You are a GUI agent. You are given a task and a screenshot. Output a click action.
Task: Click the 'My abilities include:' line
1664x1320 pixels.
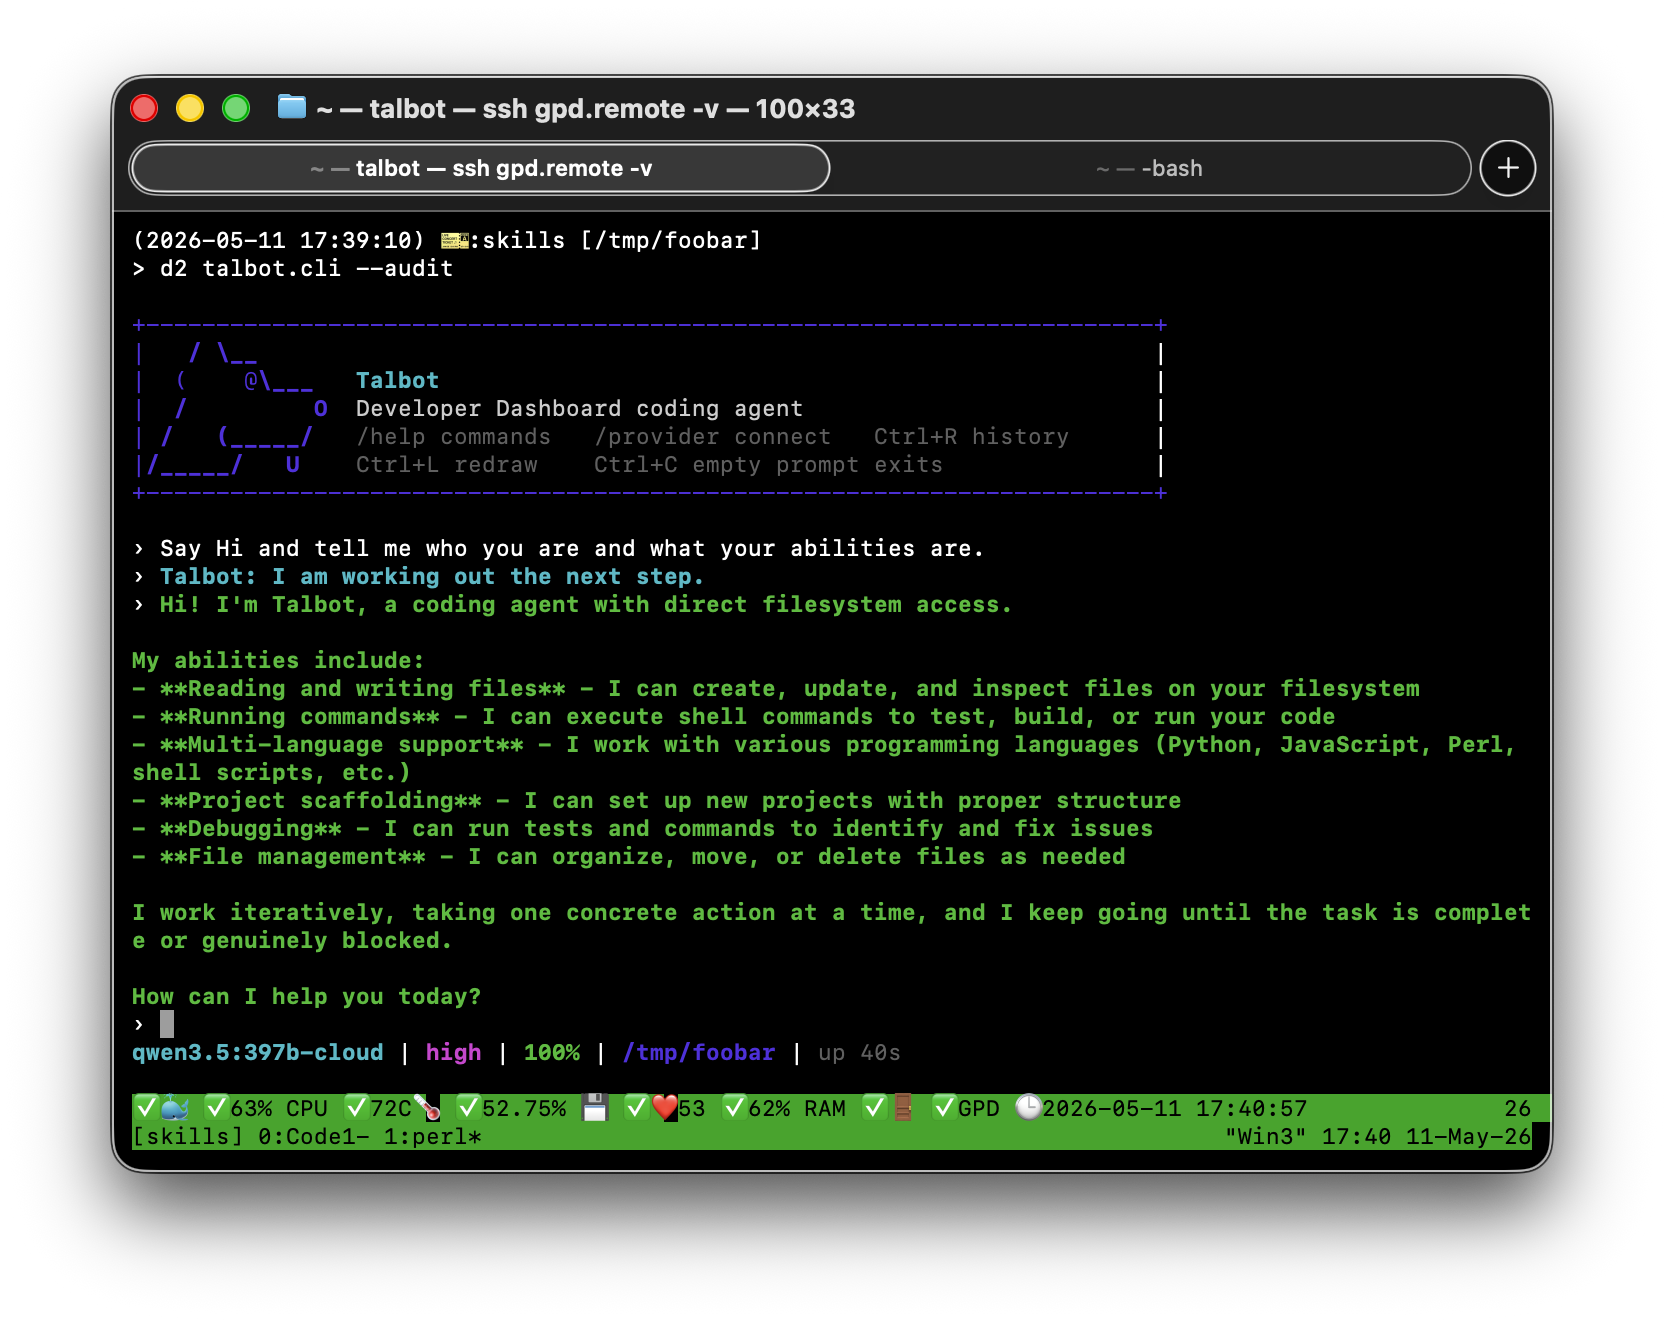coord(278,660)
